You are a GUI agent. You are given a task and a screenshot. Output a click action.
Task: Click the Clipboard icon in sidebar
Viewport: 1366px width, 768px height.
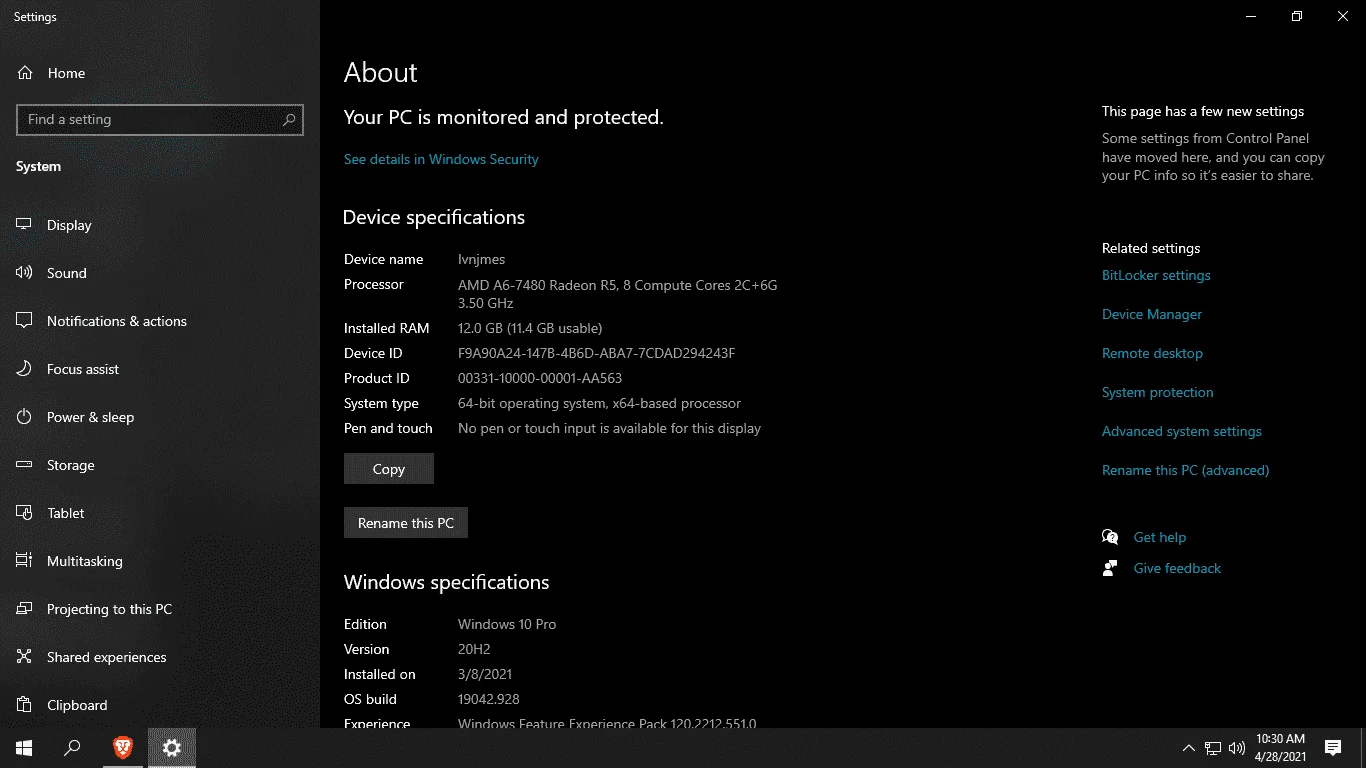coord(25,705)
